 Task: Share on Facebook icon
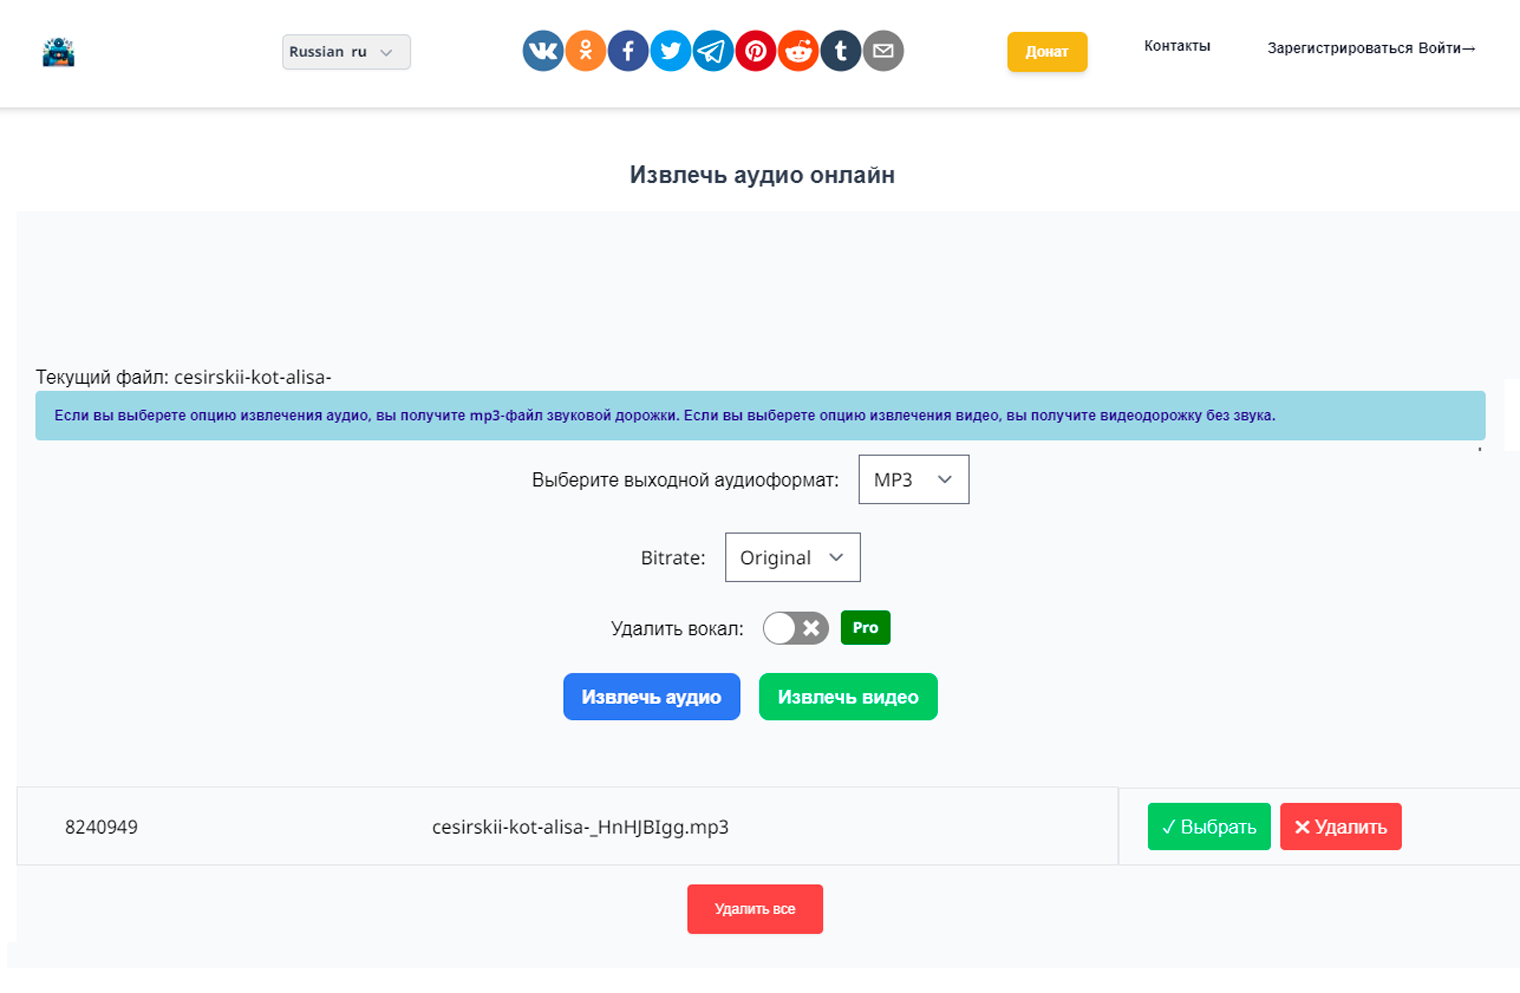pos(628,51)
